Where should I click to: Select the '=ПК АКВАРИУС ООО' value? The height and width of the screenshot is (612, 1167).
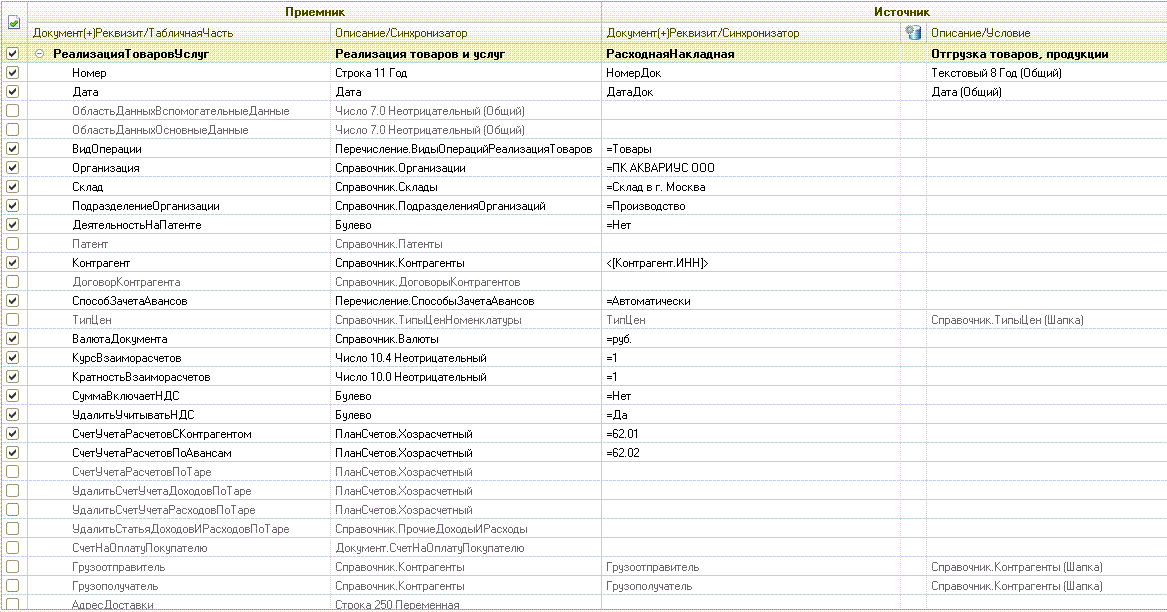click(x=752, y=168)
